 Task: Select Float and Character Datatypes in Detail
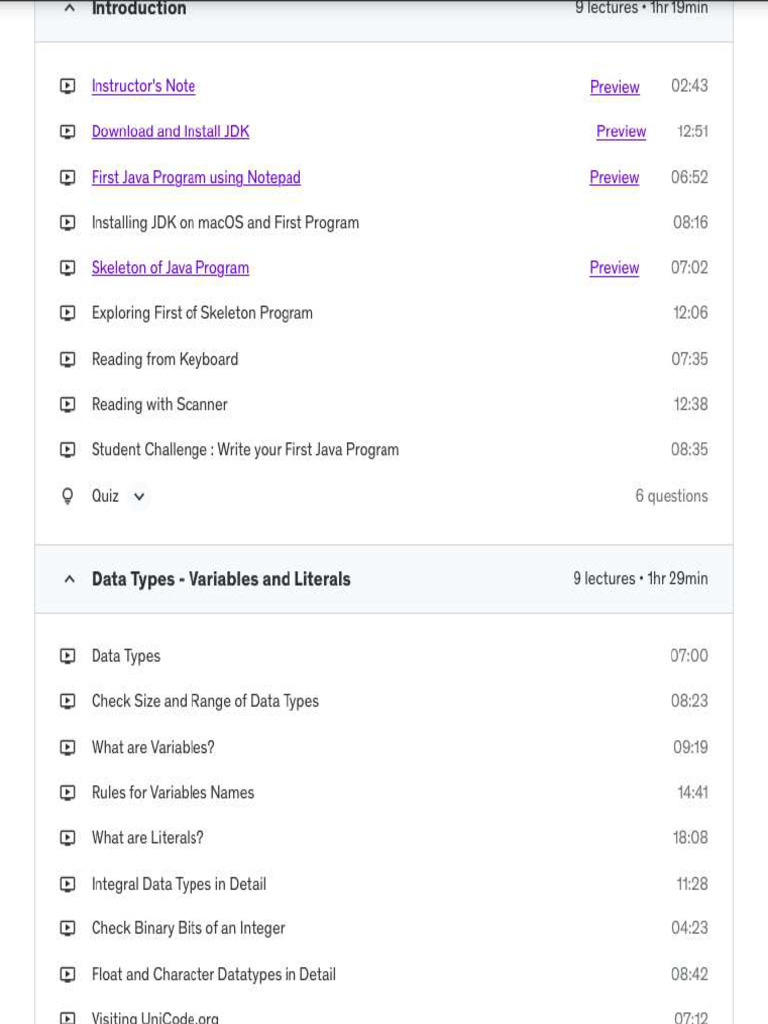click(x=213, y=974)
